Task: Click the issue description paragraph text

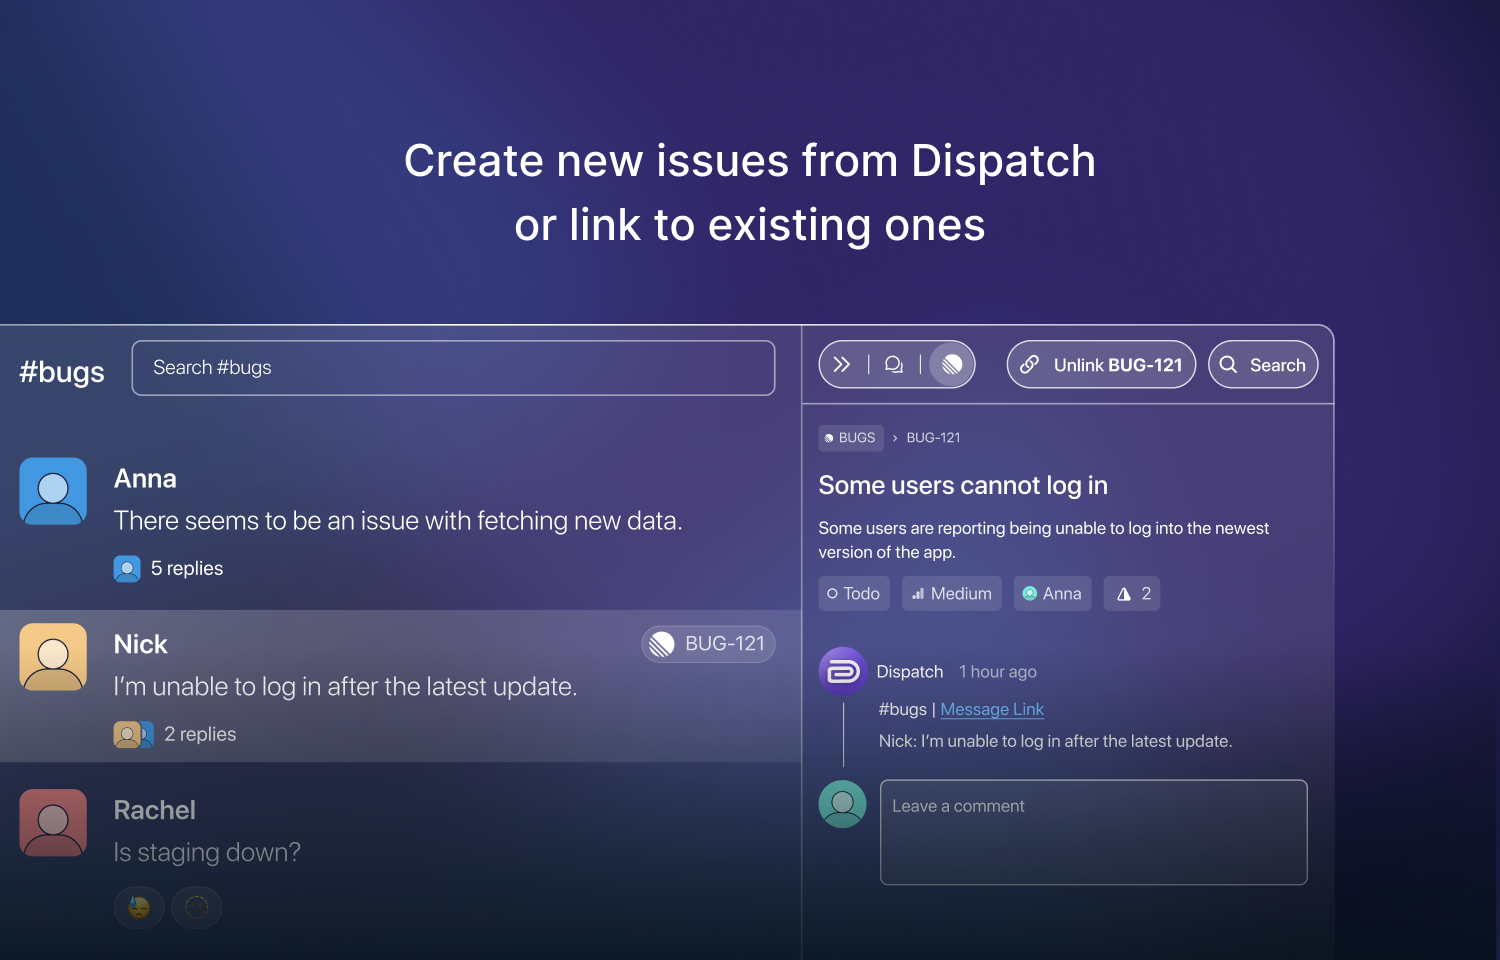Action: click(x=1044, y=540)
